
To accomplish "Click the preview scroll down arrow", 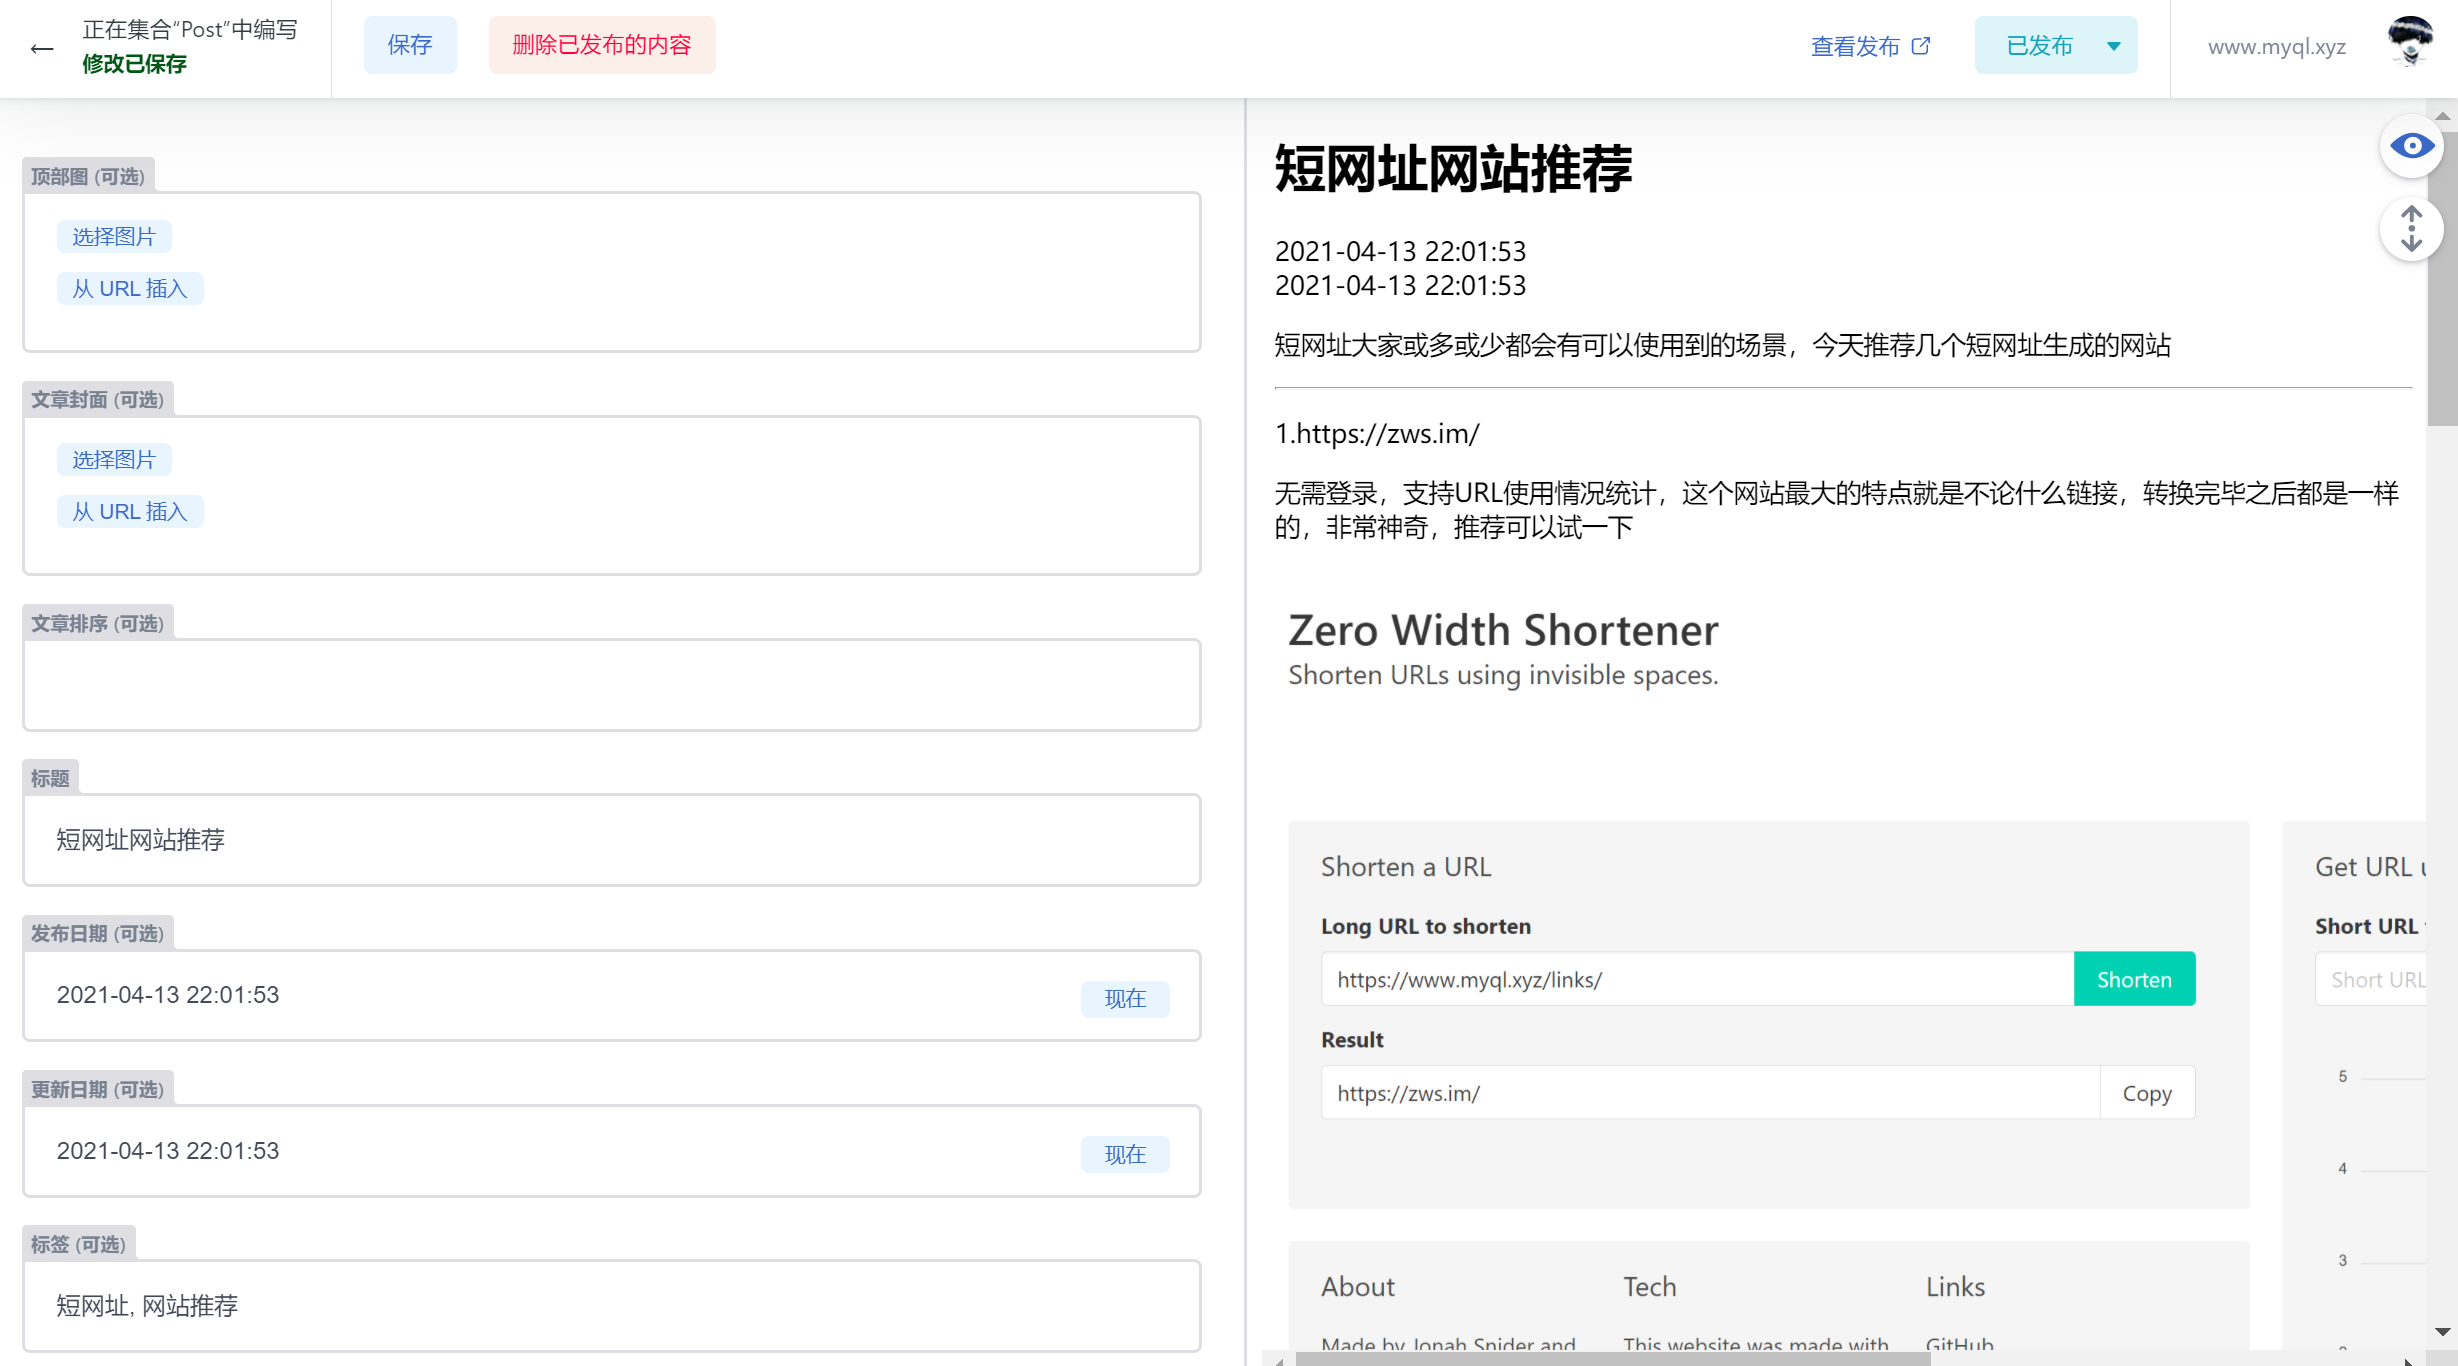I will 2441,1332.
